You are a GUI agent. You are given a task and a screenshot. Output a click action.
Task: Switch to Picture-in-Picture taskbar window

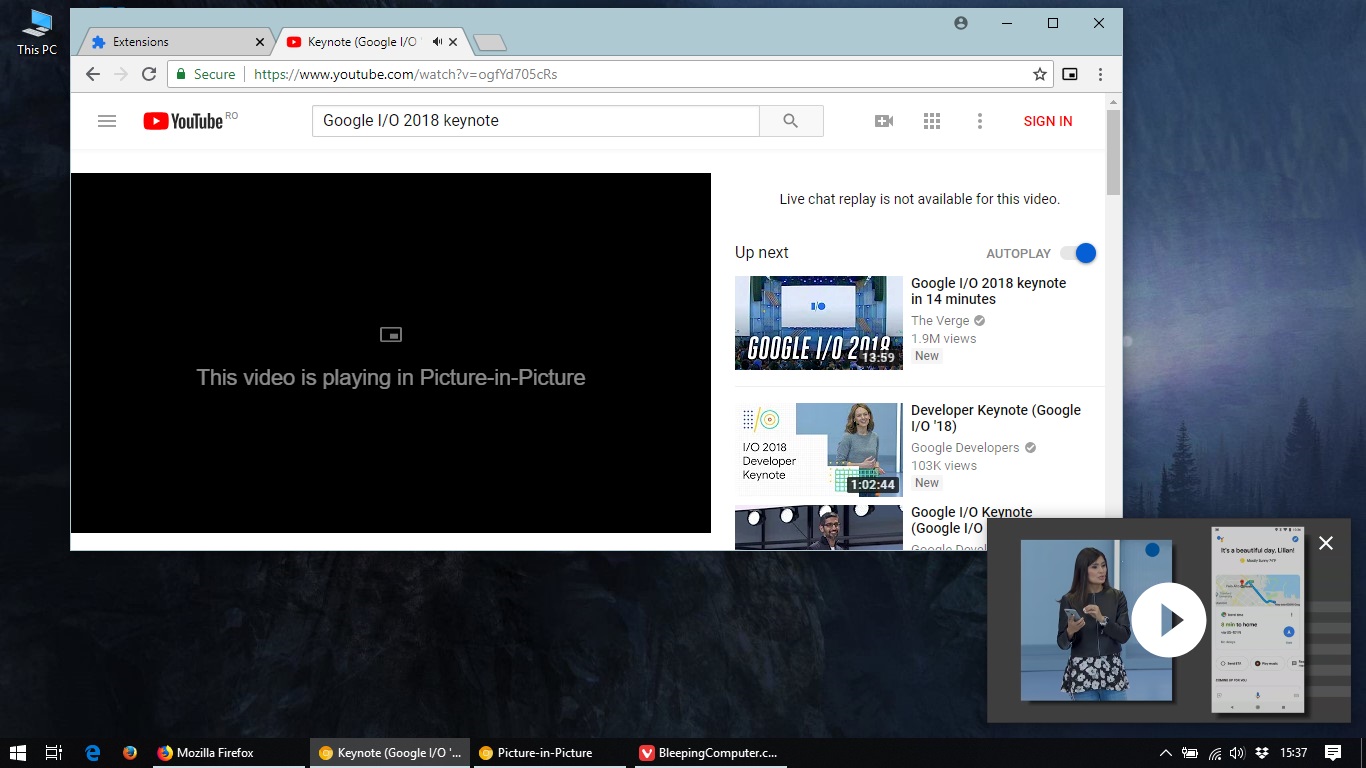click(548, 753)
